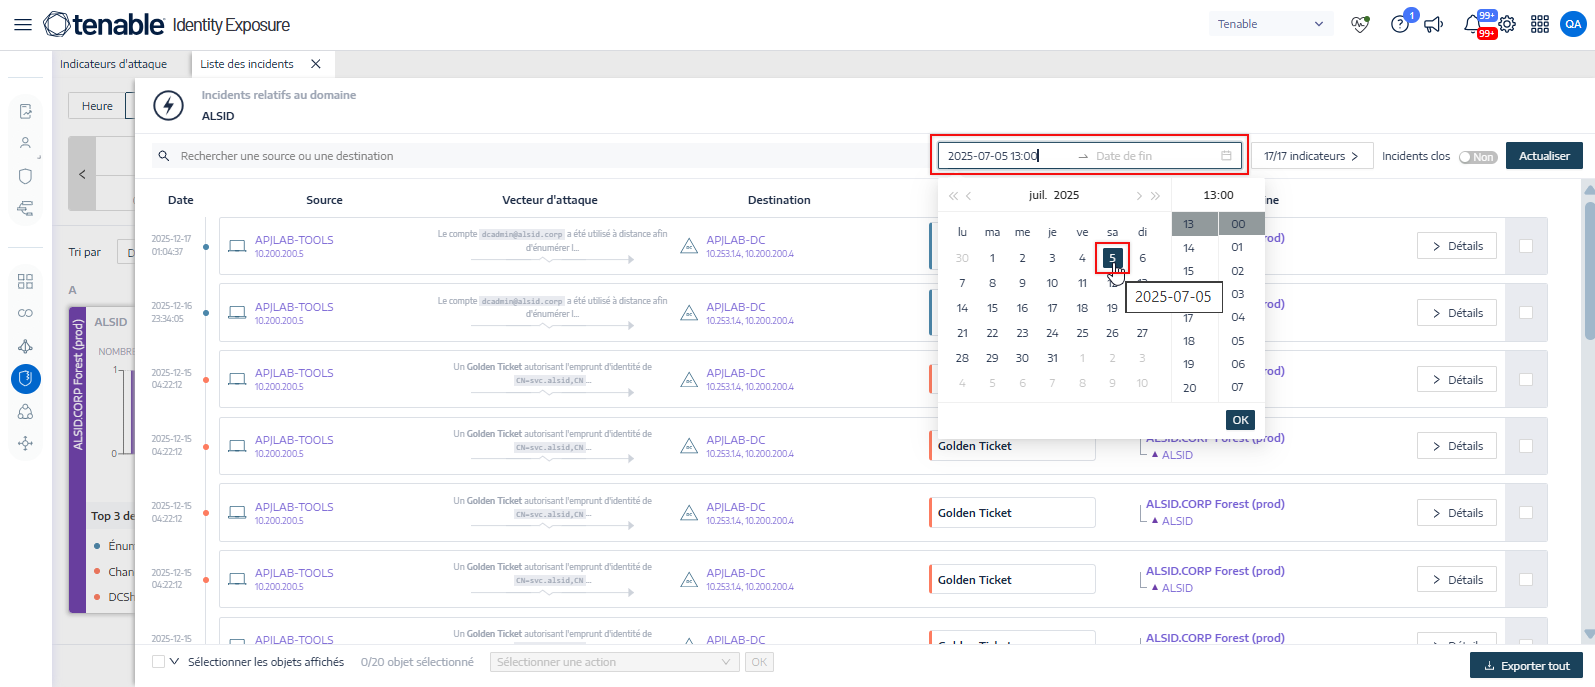Image resolution: width=1595 pixels, height=687 pixels.
Task: Open the apps grid launcher
Action: [1540, 25]
